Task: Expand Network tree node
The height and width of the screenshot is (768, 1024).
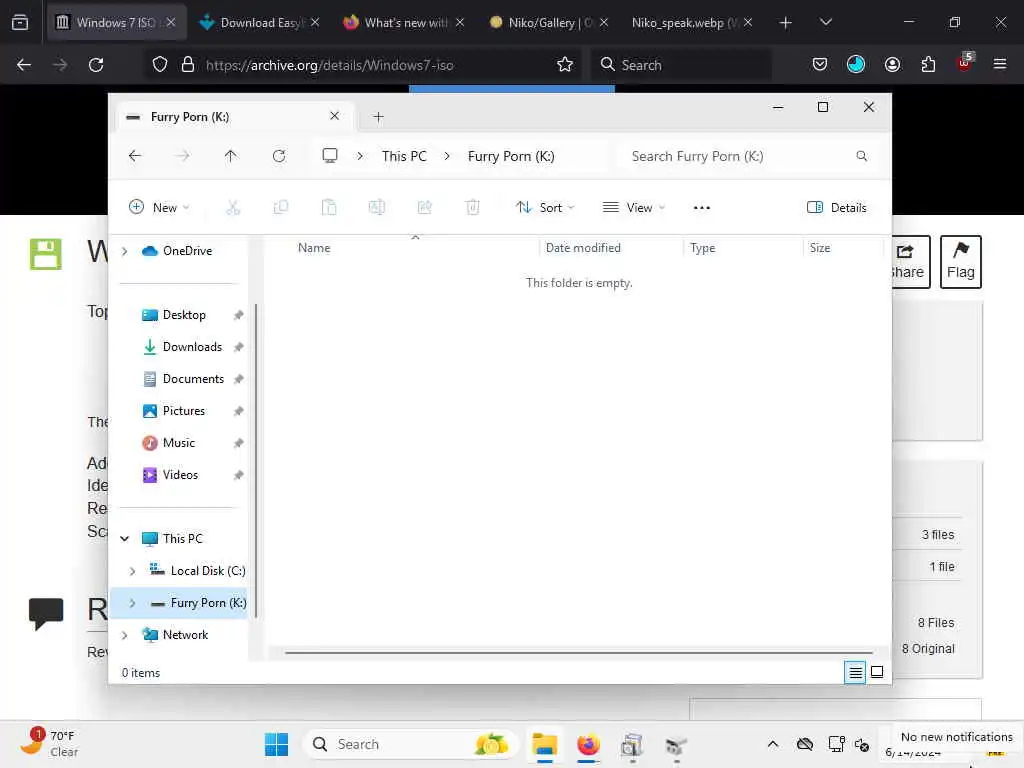Action: coord(124,635)
